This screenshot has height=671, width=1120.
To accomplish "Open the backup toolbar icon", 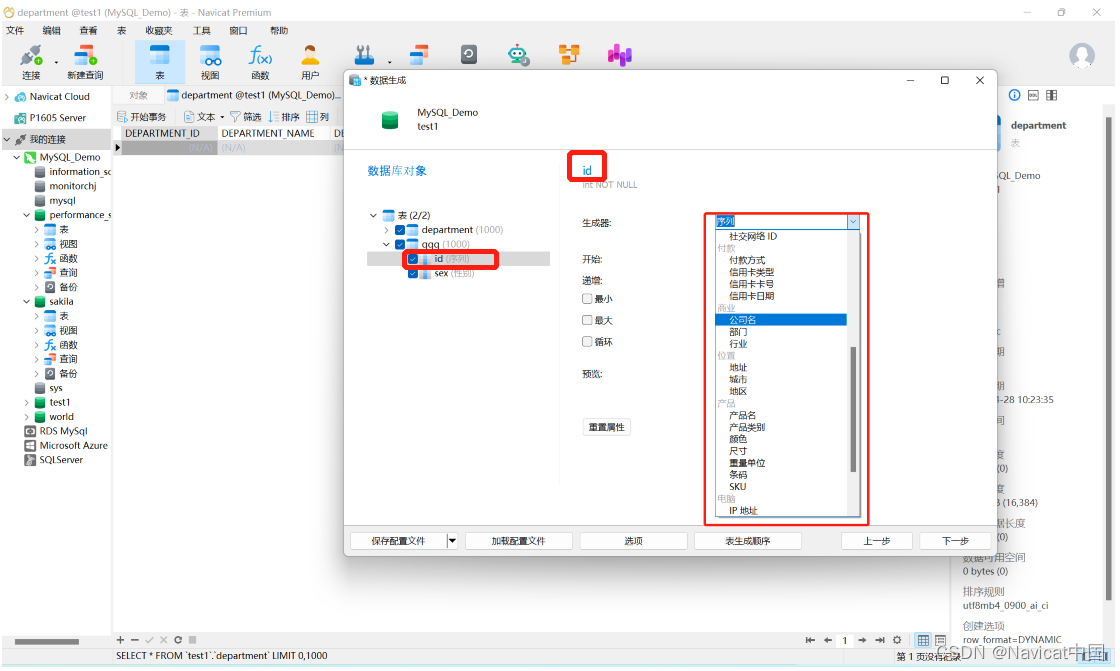I will click(469, 54).
